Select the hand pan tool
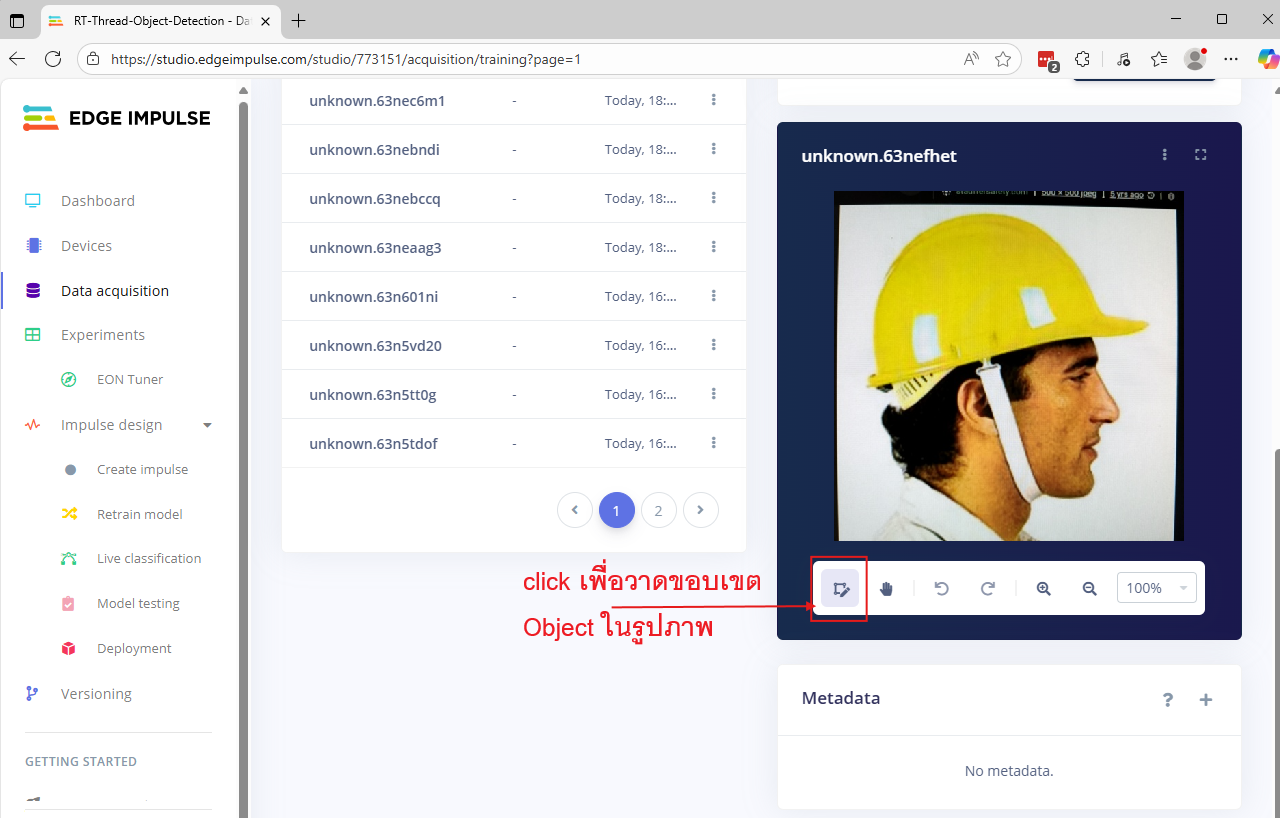 [886, 589]
